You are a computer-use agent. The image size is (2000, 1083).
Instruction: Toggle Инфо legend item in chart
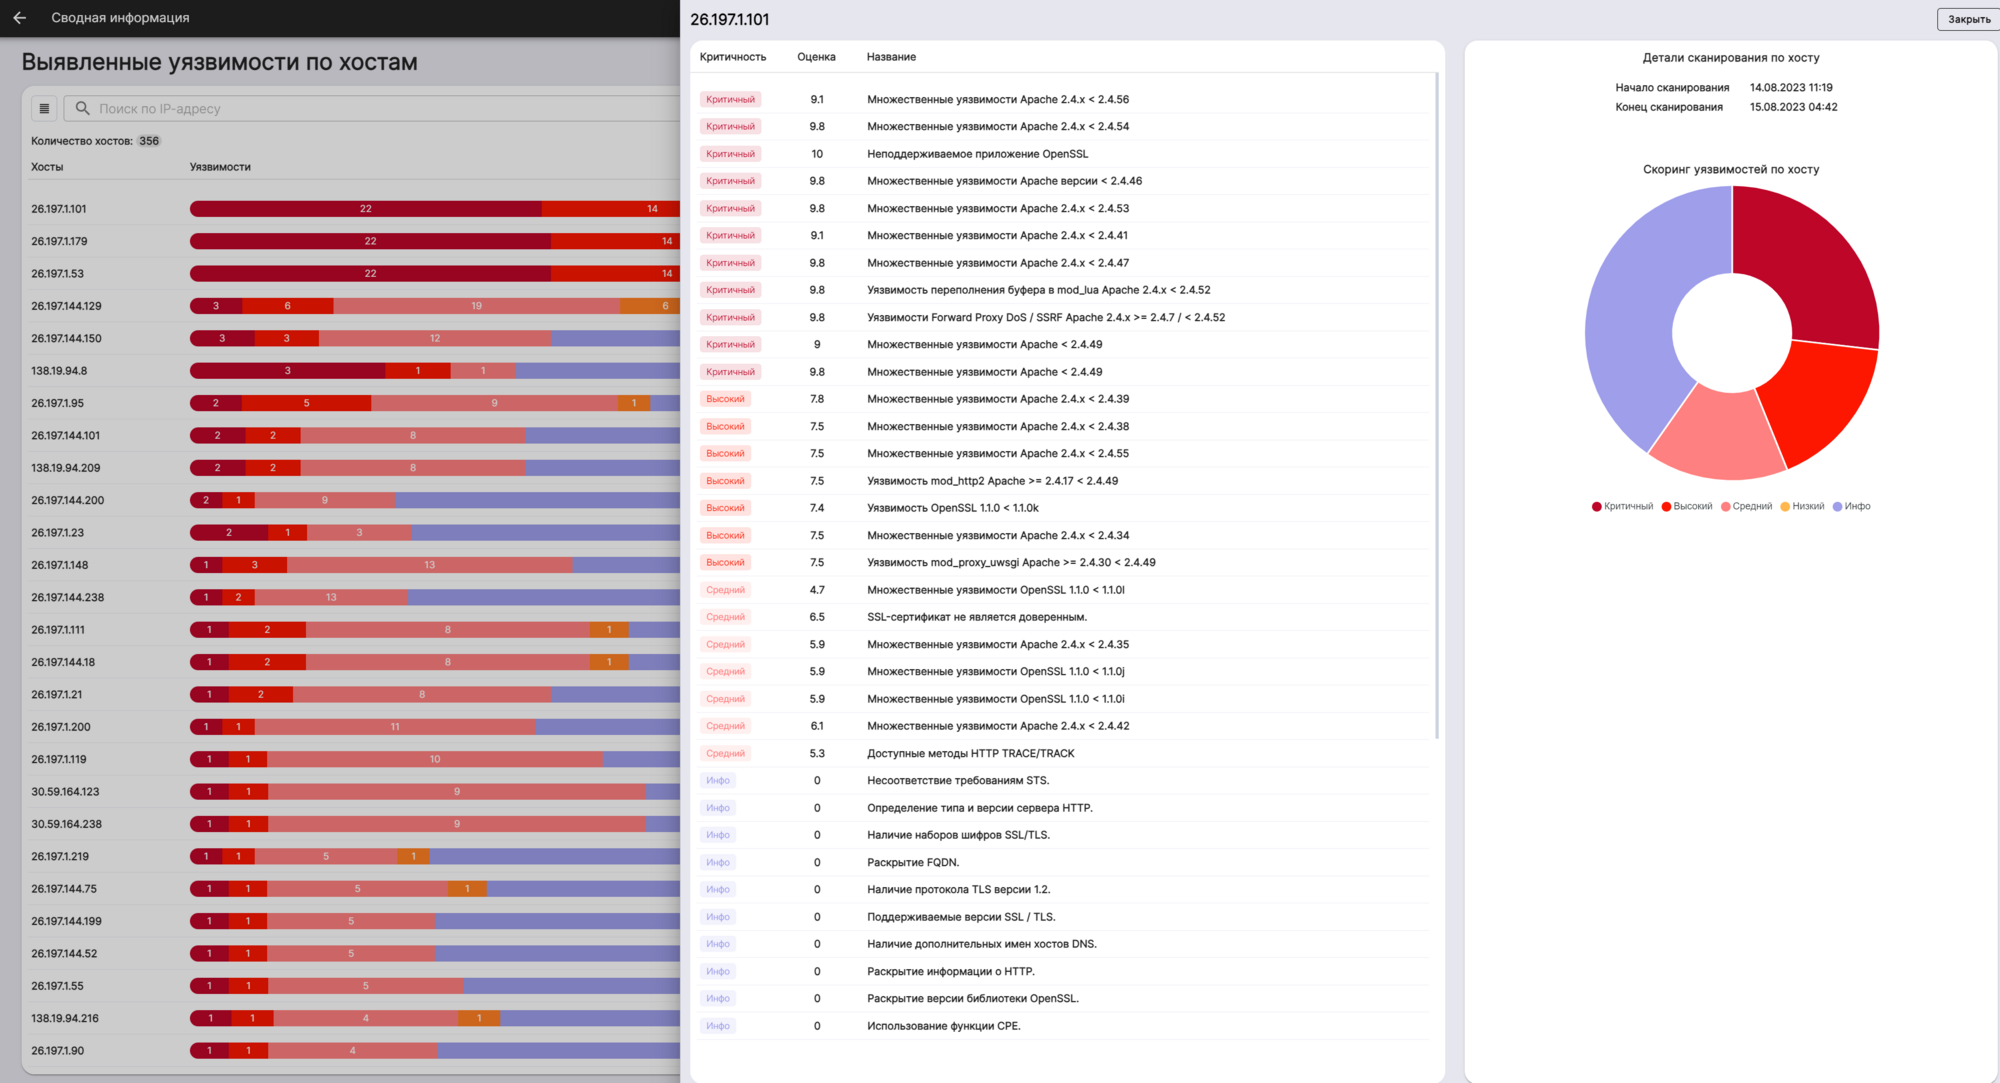click(1851, 506)
